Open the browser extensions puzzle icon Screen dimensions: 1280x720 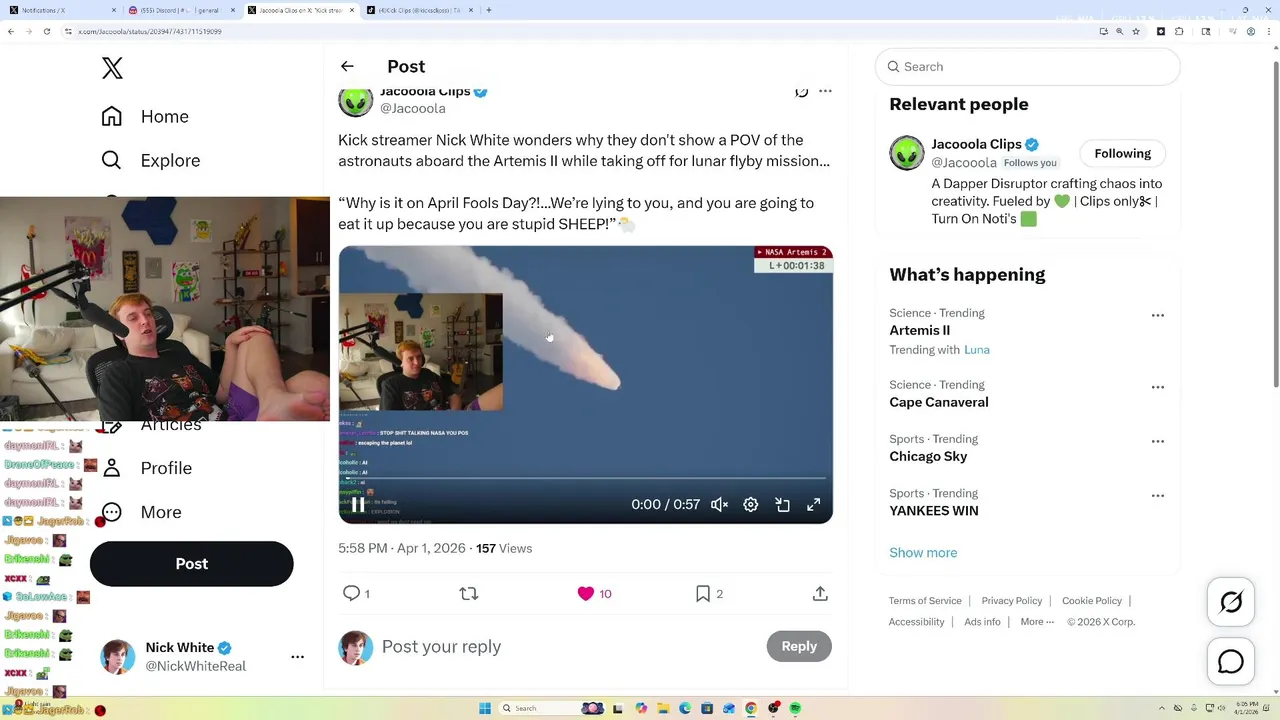pyautogui.click(x=1179, y=31)
